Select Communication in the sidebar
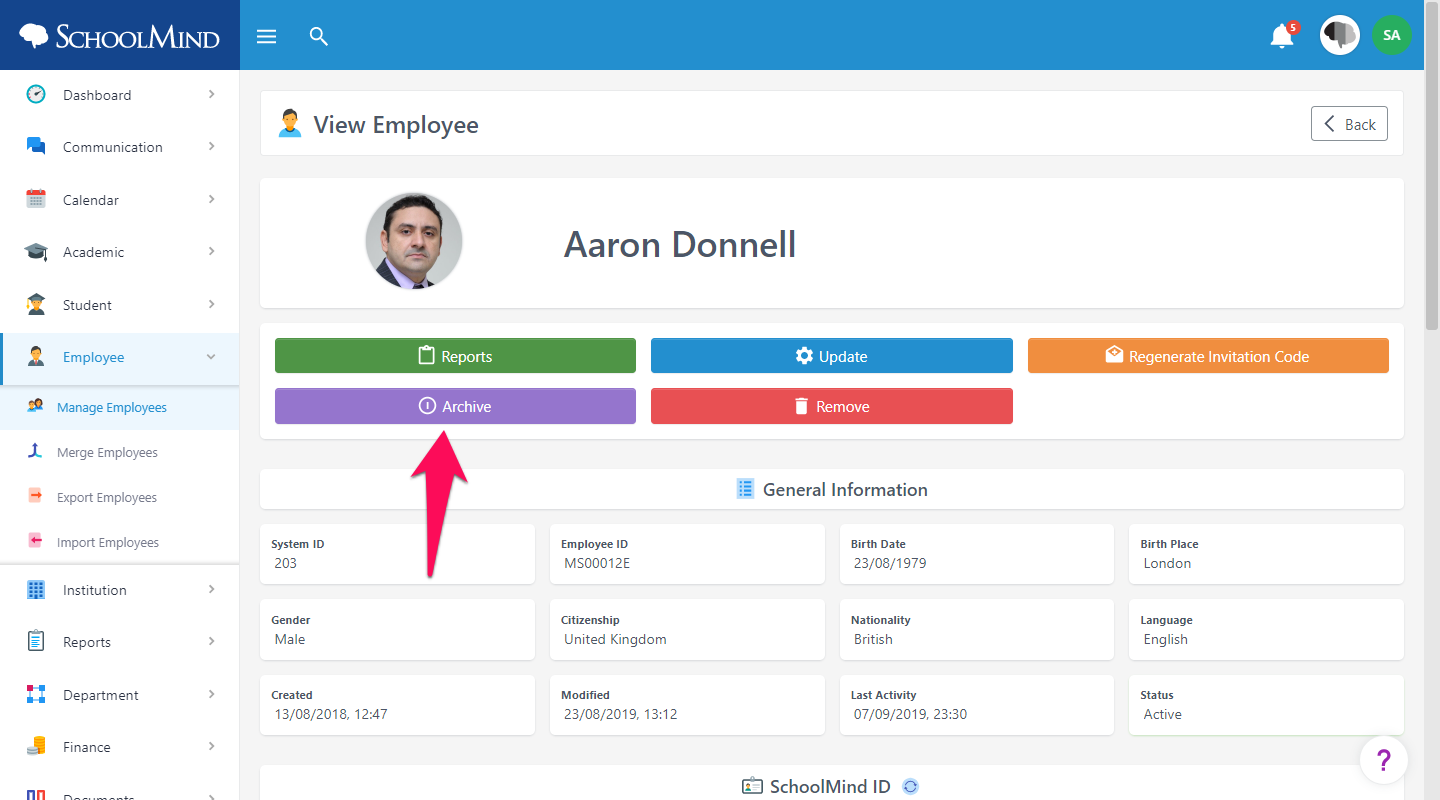Viewport: 1440px width, 800px height. pyautogui.click(x=120, y=147)
